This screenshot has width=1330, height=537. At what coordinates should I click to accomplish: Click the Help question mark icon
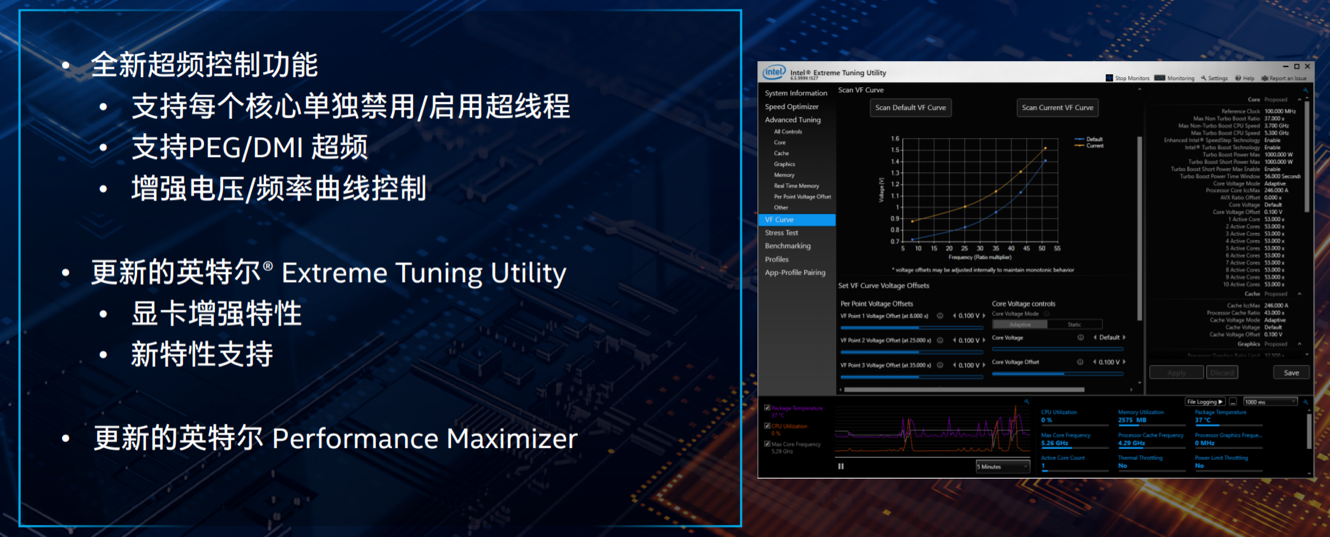tap(1238, 78)
